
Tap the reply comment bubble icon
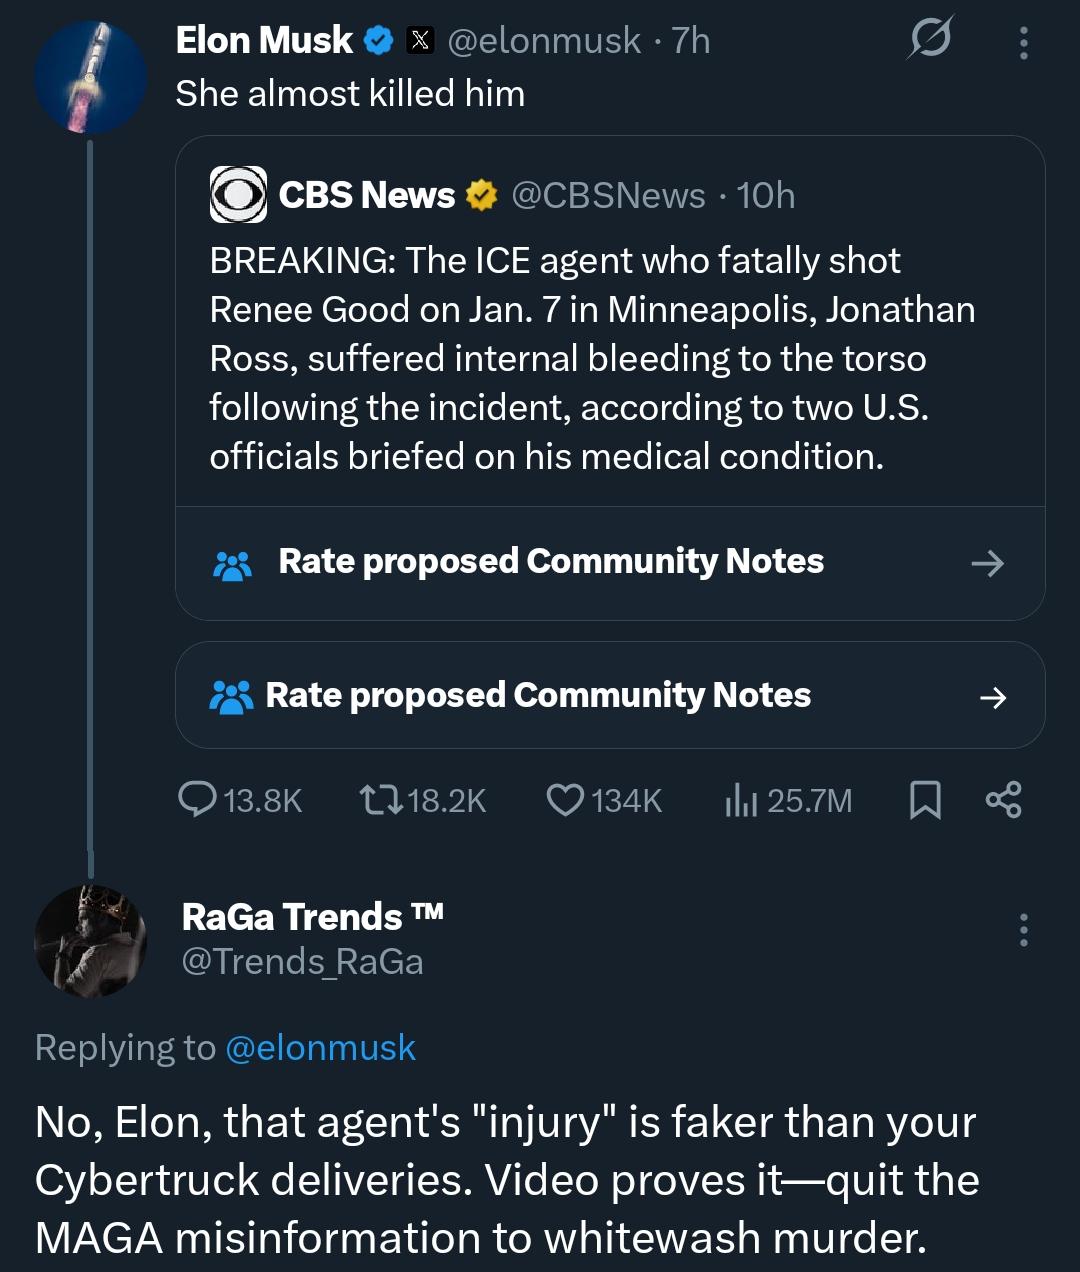[197, 800]
